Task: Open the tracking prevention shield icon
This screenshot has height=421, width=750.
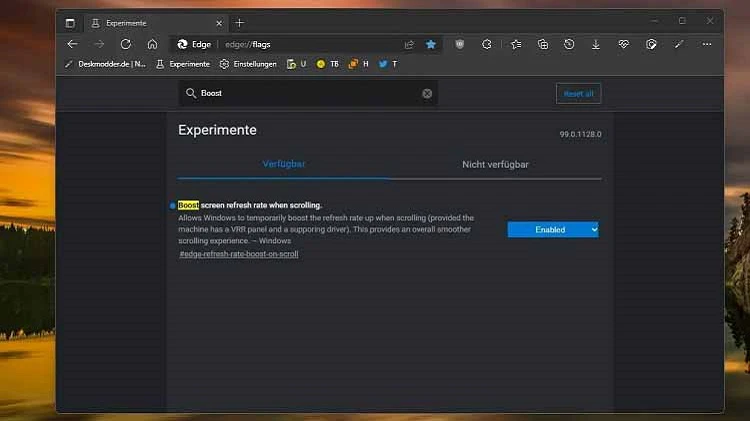Action: point(460,44)
